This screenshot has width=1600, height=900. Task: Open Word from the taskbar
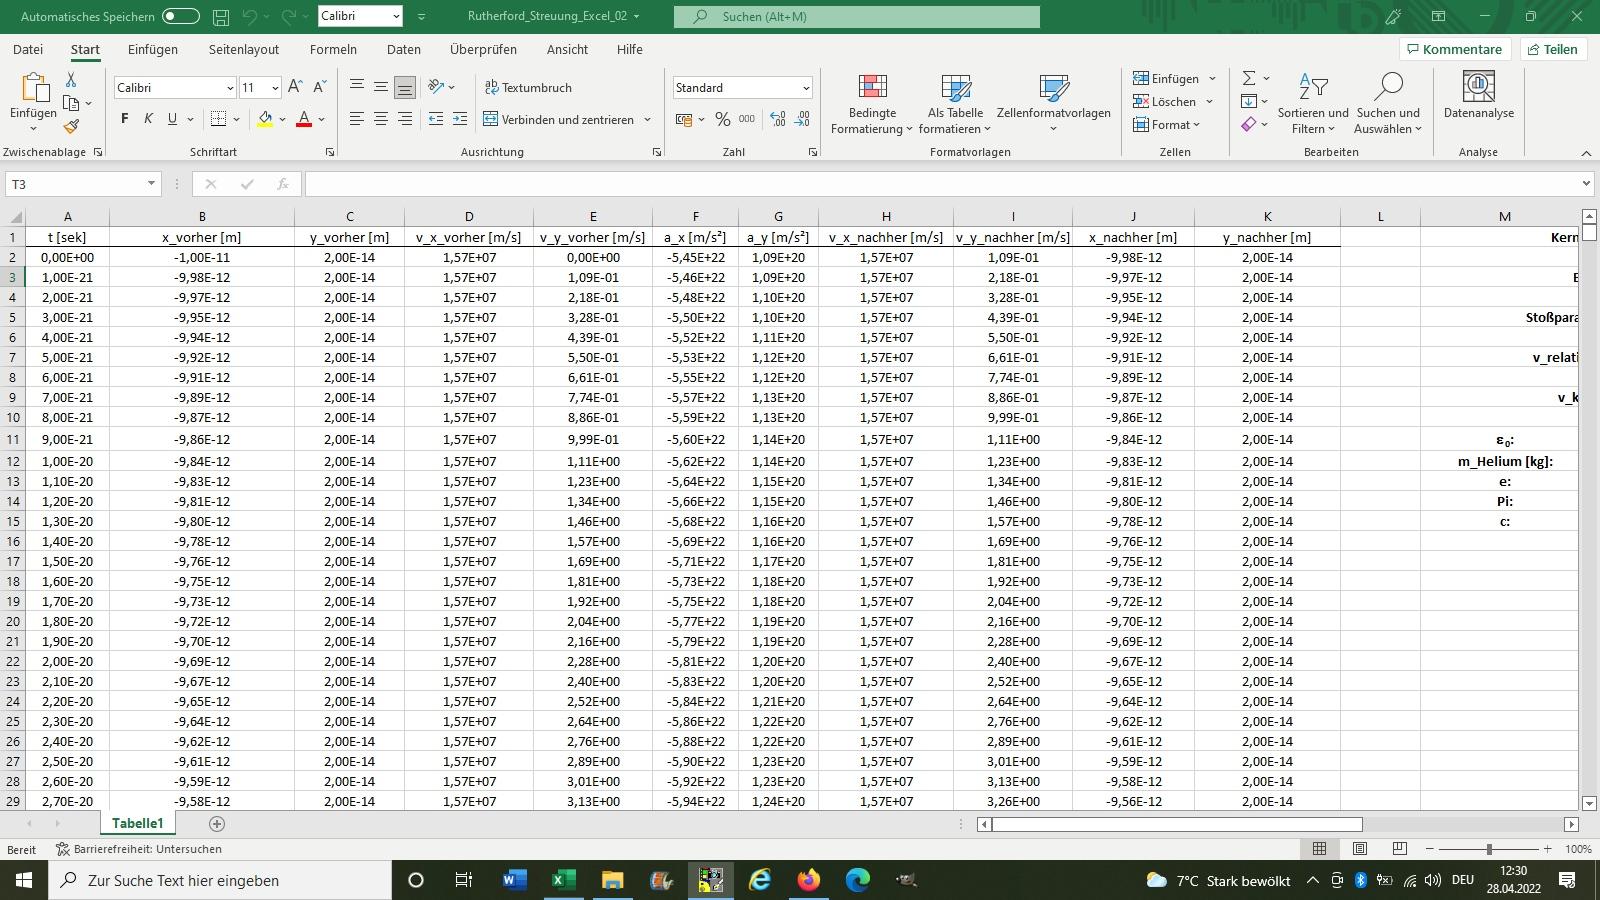click(x=514, y=880)
